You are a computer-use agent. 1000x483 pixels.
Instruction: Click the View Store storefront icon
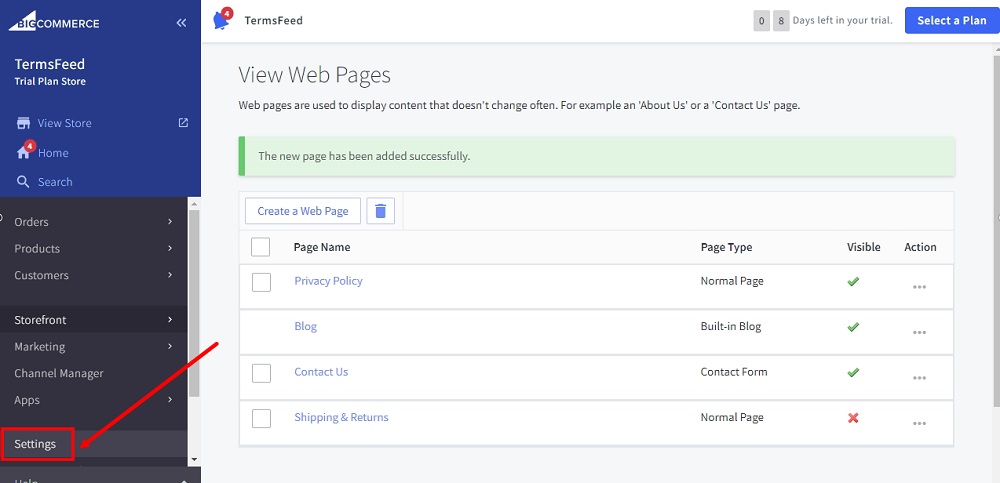pos(24,123)
